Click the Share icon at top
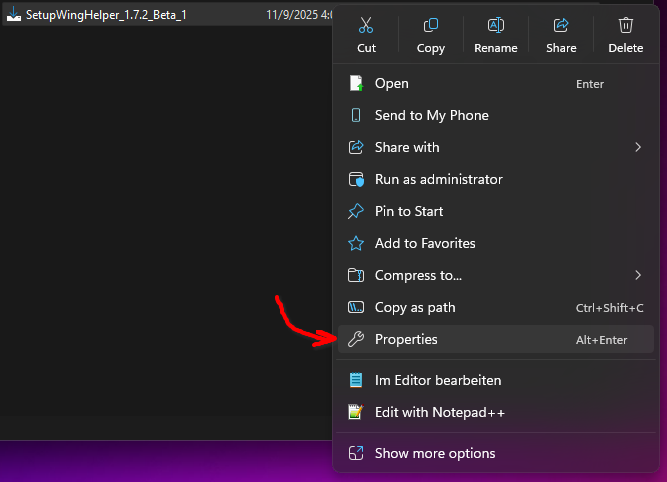Screen dimensions: 667x482 tap(561, 26)
